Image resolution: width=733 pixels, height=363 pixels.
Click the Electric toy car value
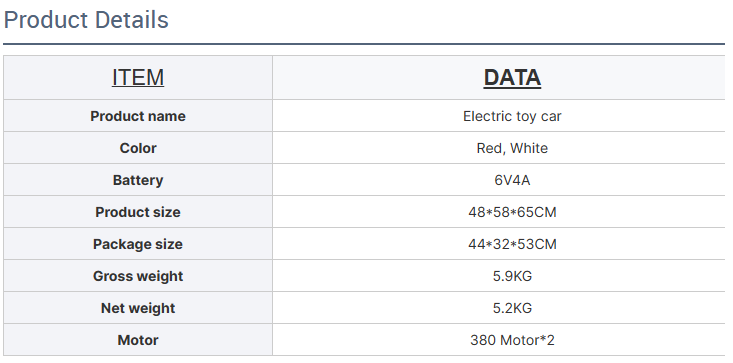pyautogui.click(x=512, y=116)
